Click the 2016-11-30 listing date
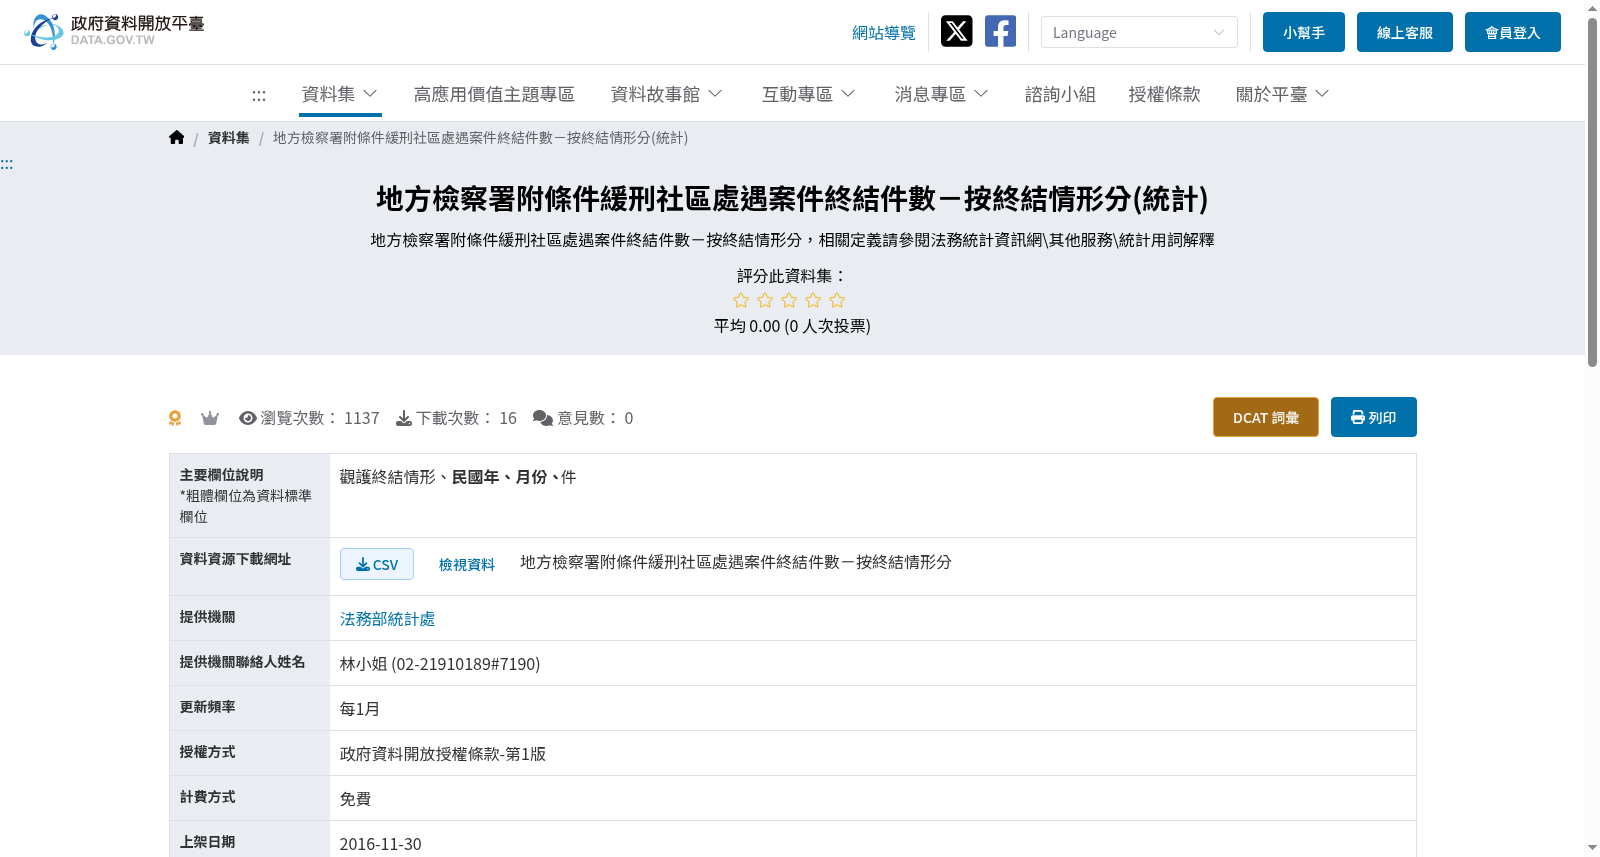Viewport: 1600px width, 857px height. (381, 844)
